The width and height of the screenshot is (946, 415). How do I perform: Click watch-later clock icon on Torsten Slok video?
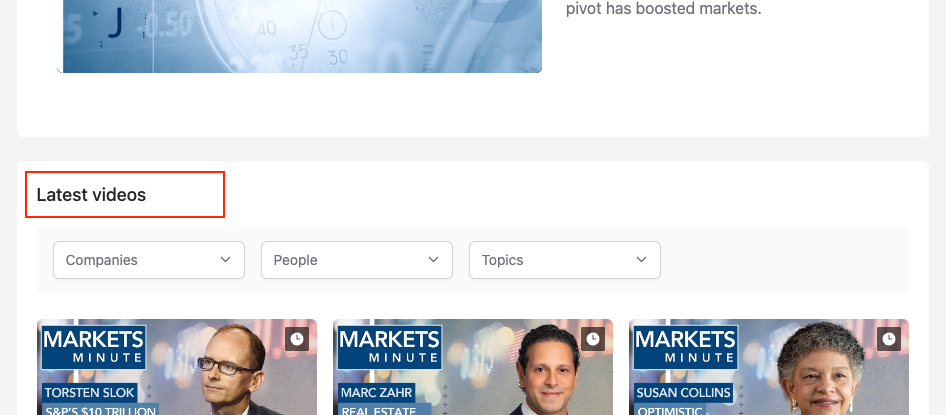coord(297,339)
